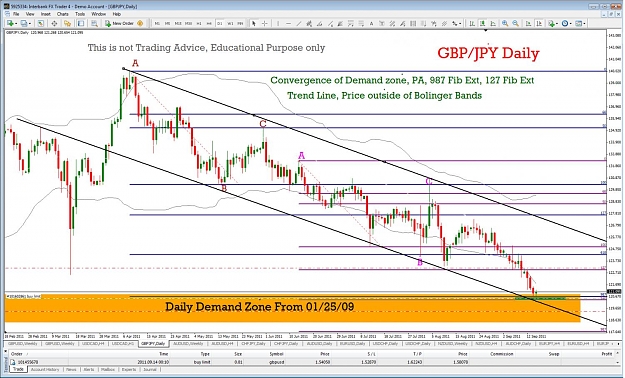Switch to NZDUSD,Weekly chart tab

click(x=452, y=343)
